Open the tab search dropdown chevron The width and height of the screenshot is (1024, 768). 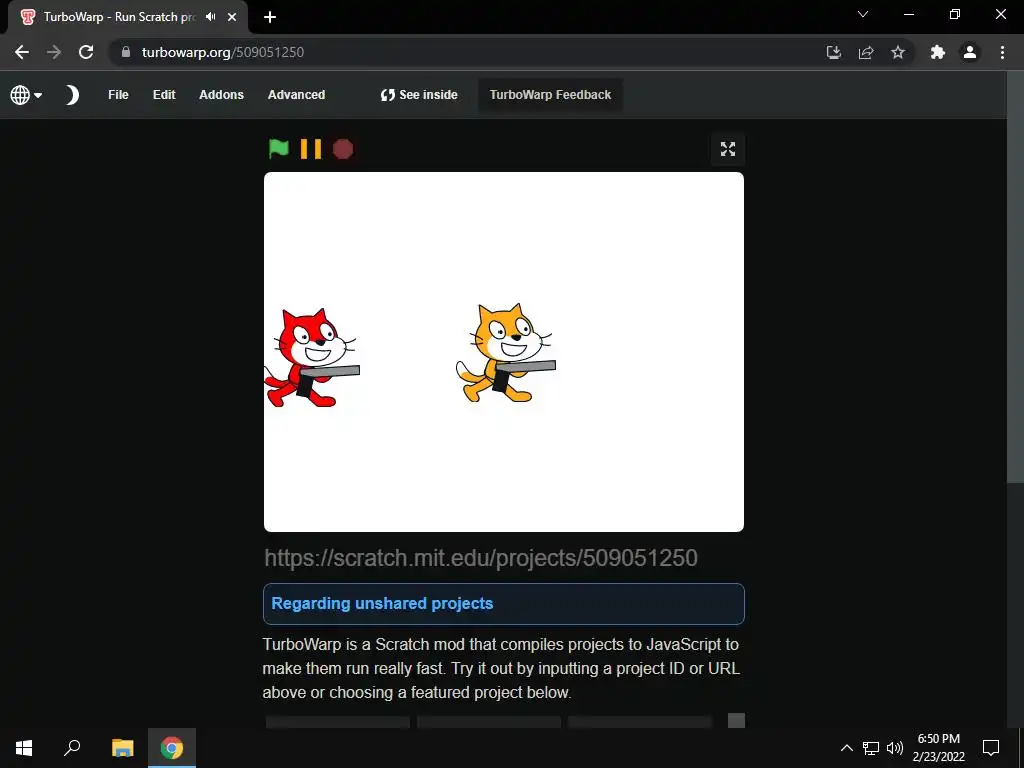click(863, 14)
